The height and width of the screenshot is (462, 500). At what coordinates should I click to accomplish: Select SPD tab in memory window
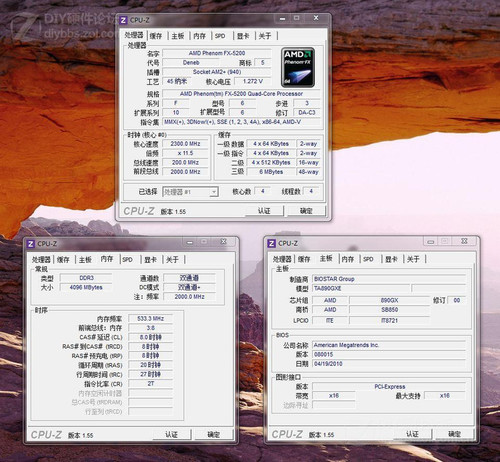127,260
